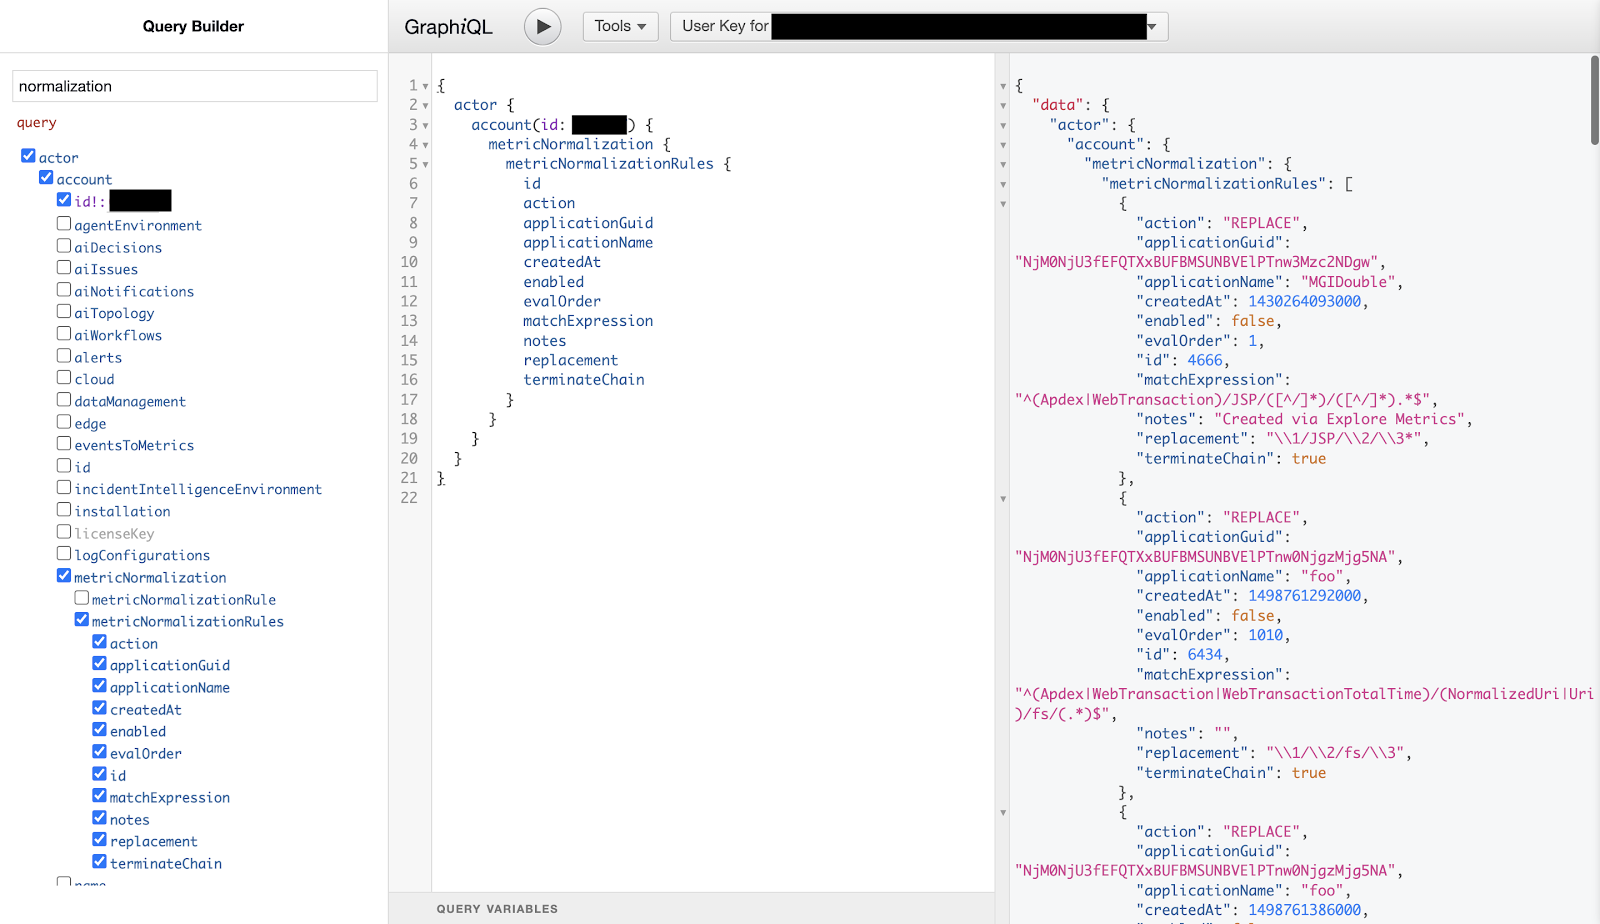Enable the installation checkbox
This screenshot has height=924, width=1600.
coord(64,510)
